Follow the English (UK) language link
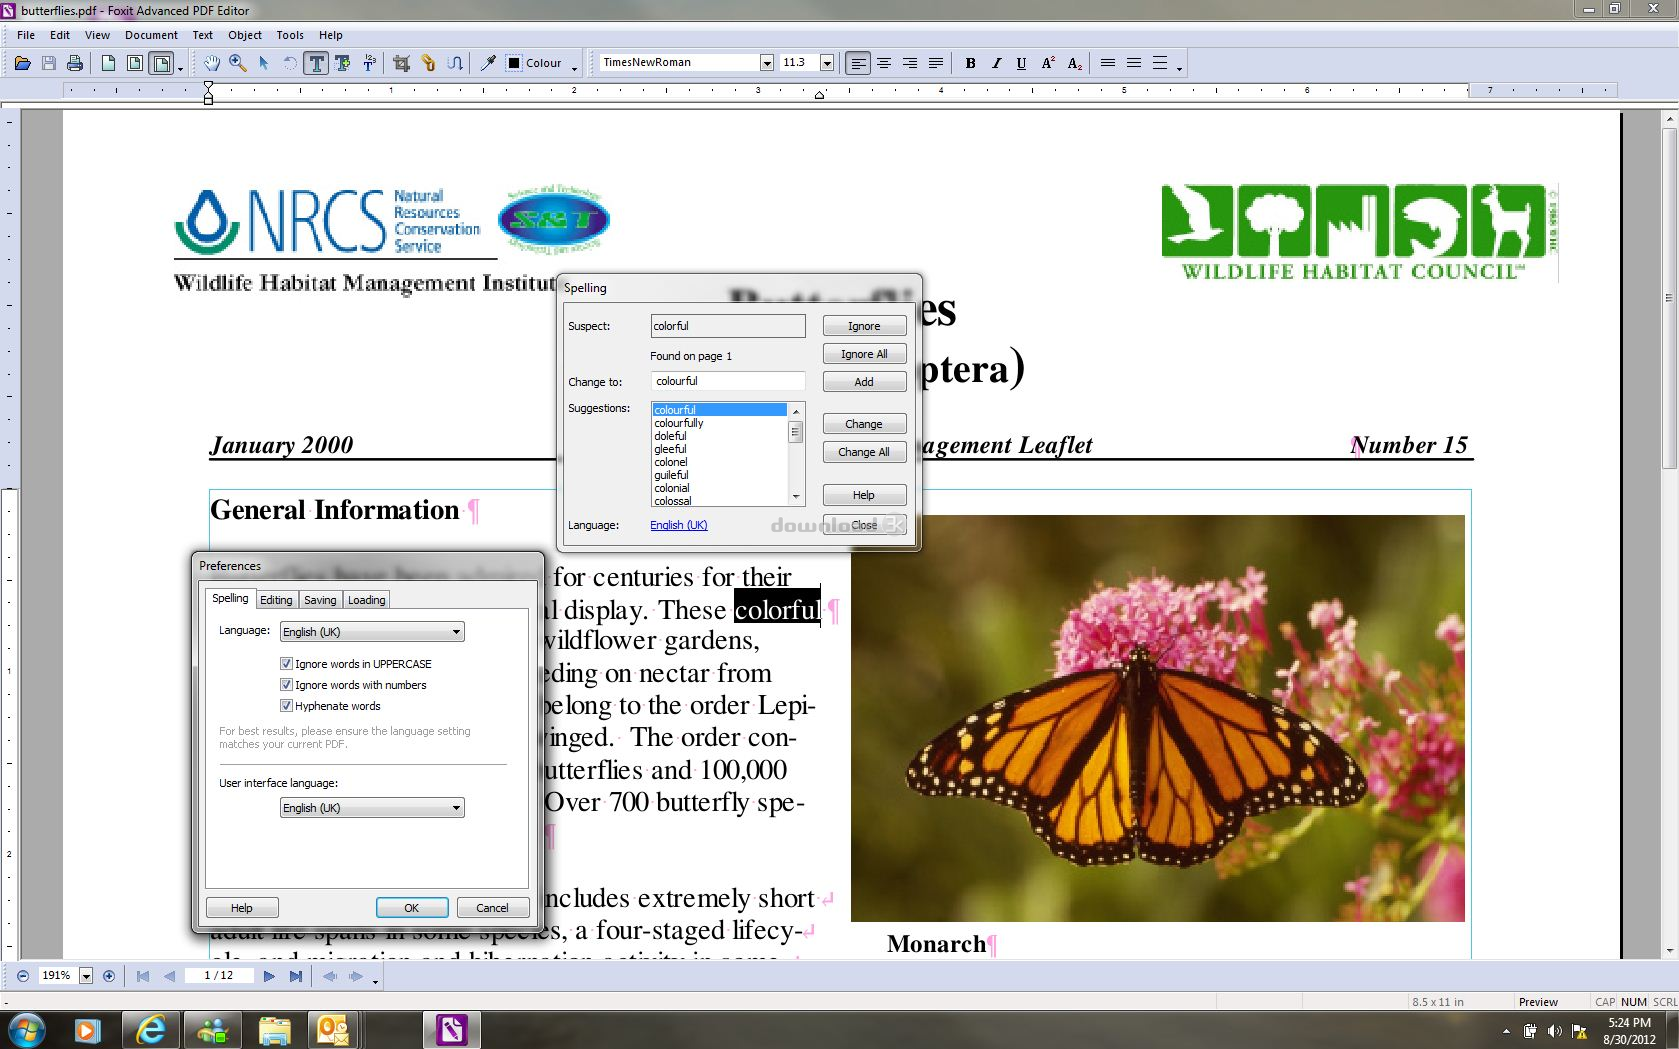 coord(678,524)
